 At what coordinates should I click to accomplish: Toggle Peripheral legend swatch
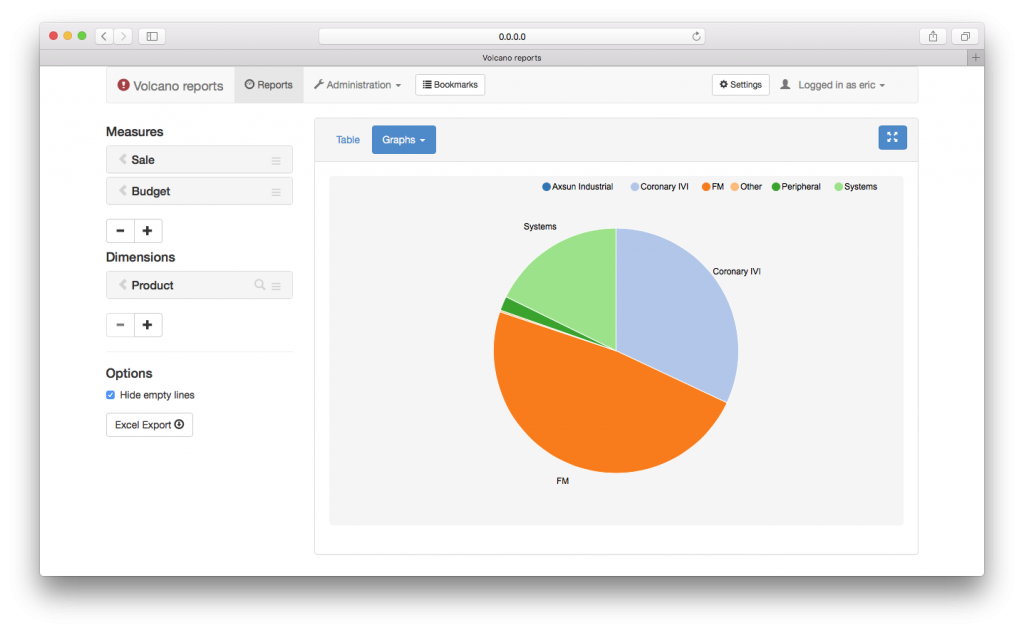click(x=776, y=187)
